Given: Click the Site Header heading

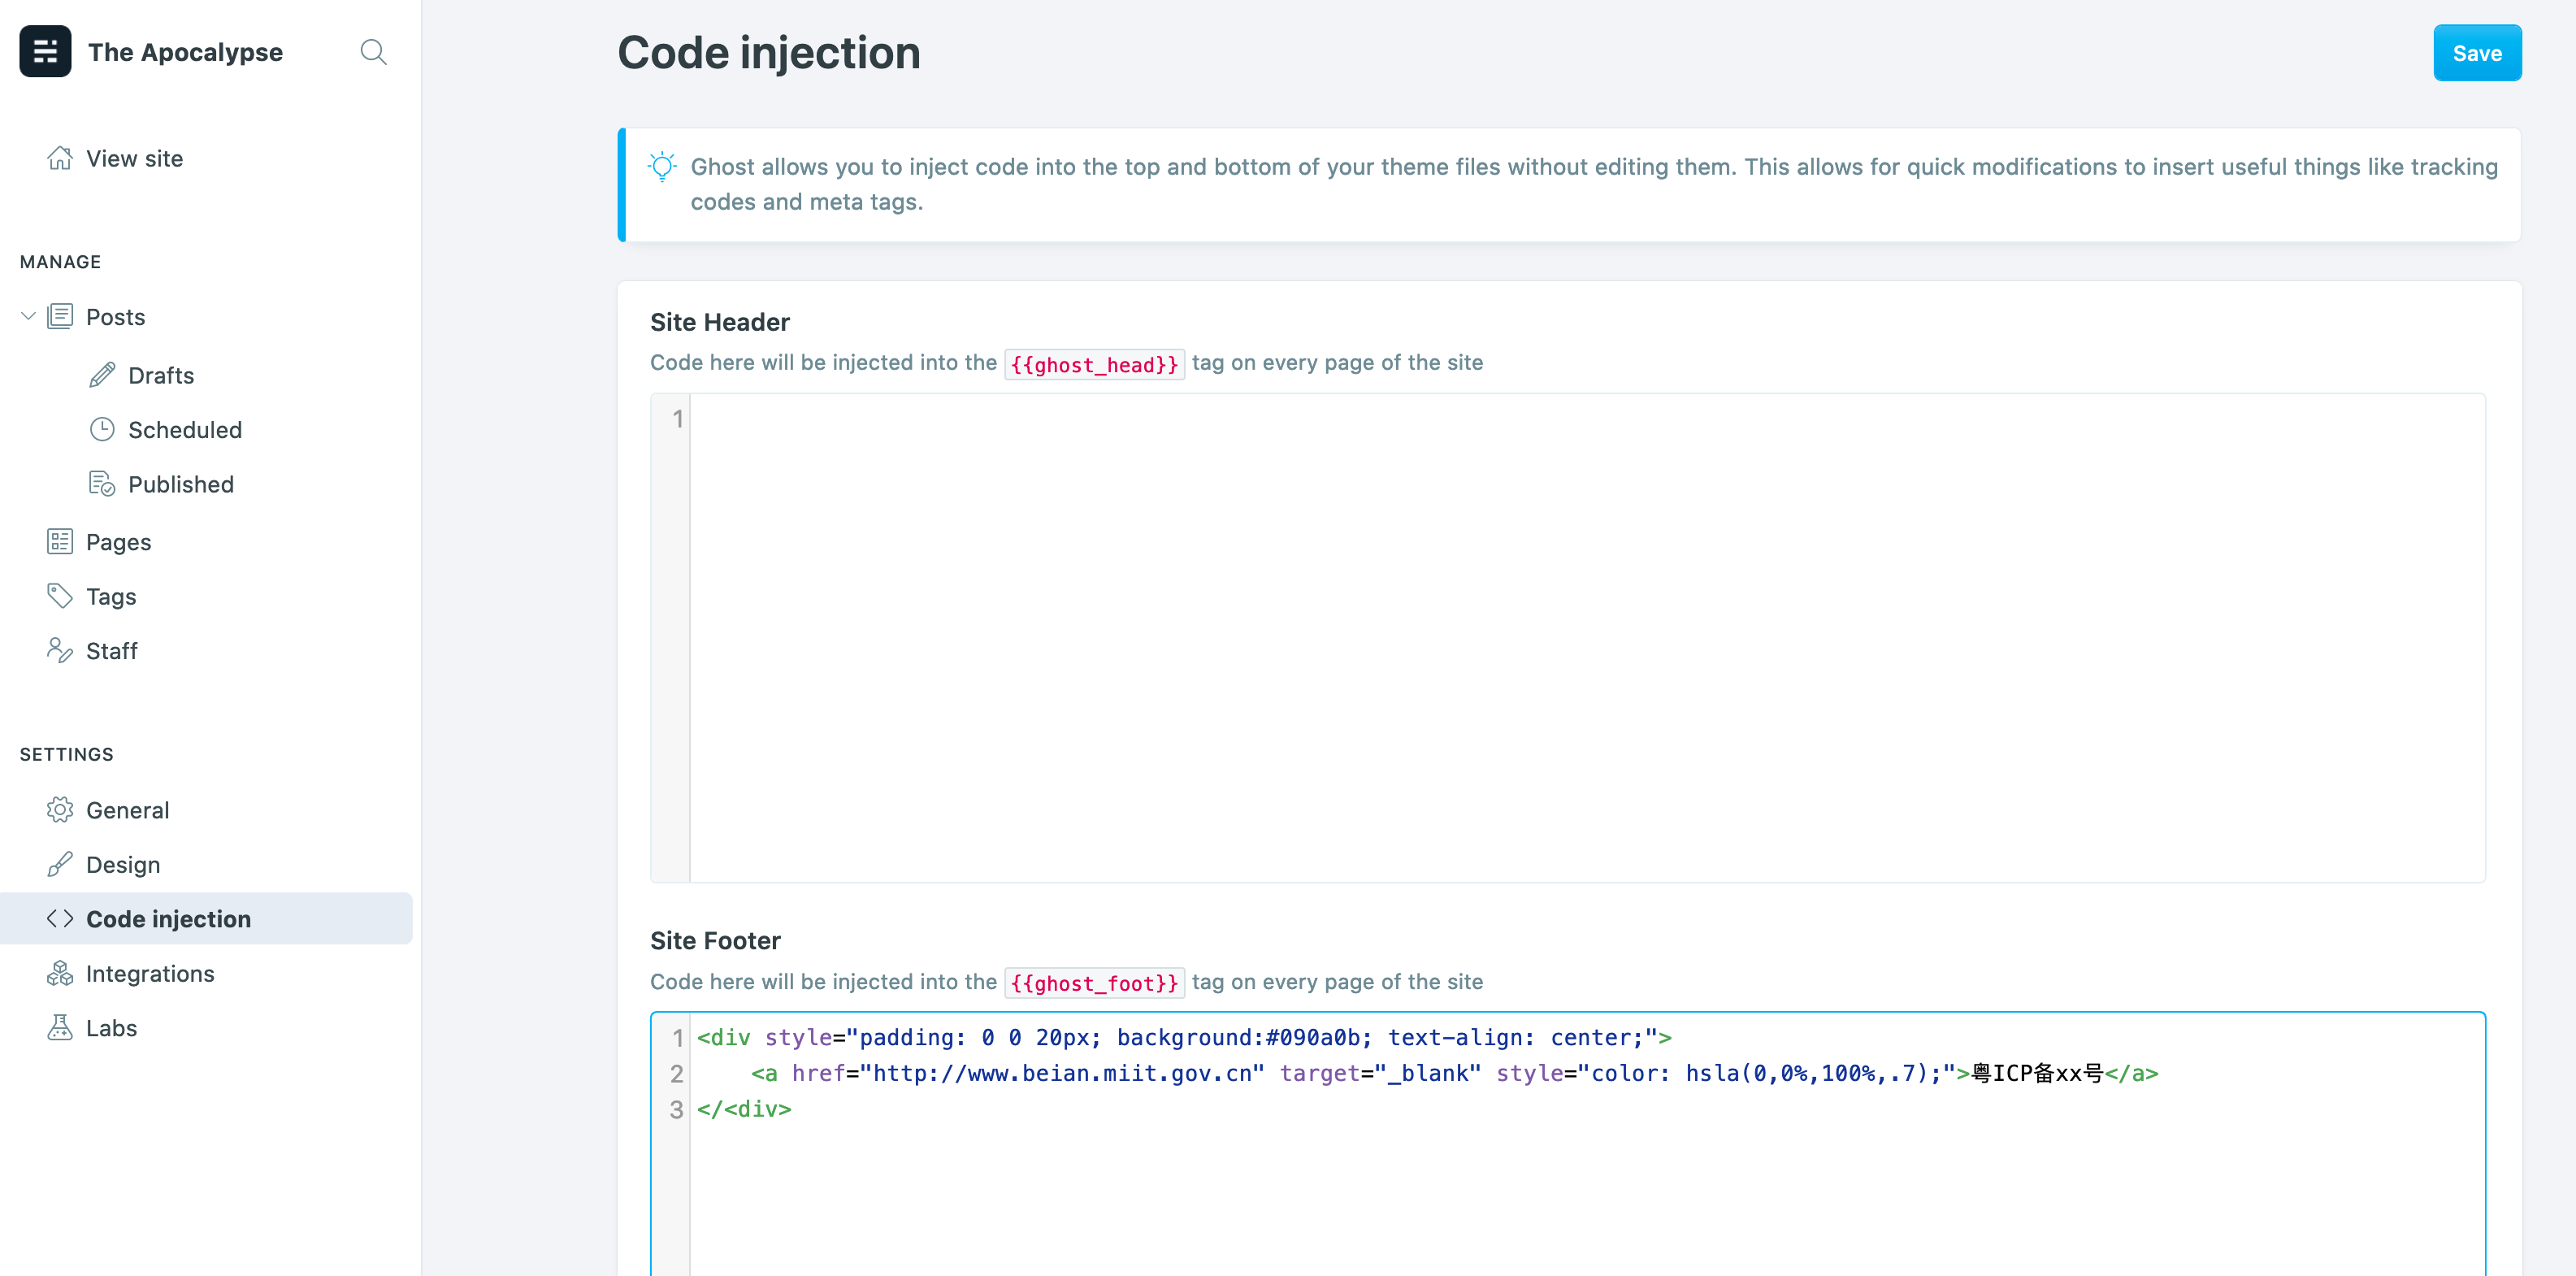Looking at the screenshot, I should pyautogui.click(x=719, y=322).
